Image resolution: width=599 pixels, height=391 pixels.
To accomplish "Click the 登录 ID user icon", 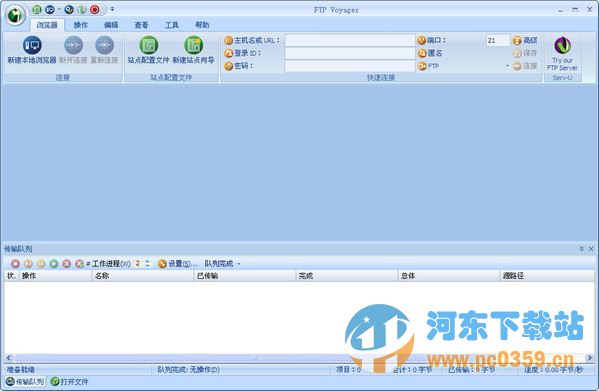I will point(228,53).
